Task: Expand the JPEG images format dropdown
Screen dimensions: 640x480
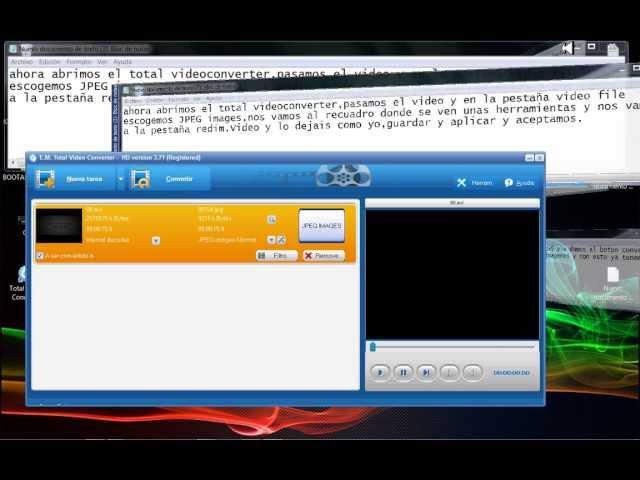Action: point(271,240)
